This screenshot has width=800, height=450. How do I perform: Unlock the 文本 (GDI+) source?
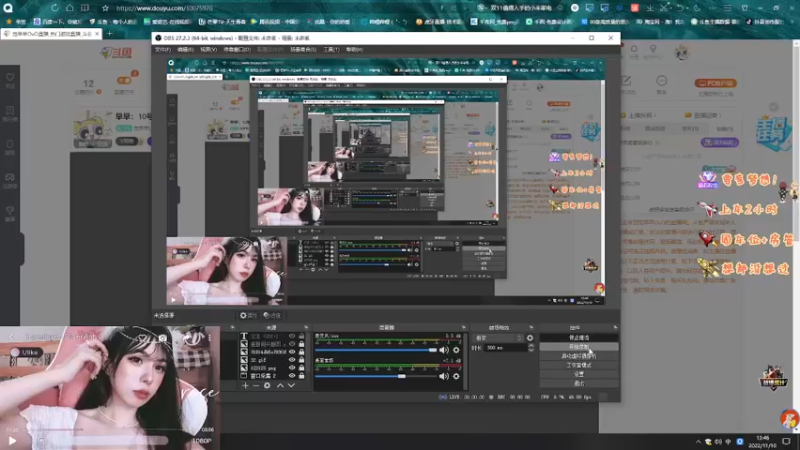[x=302, y=336]
